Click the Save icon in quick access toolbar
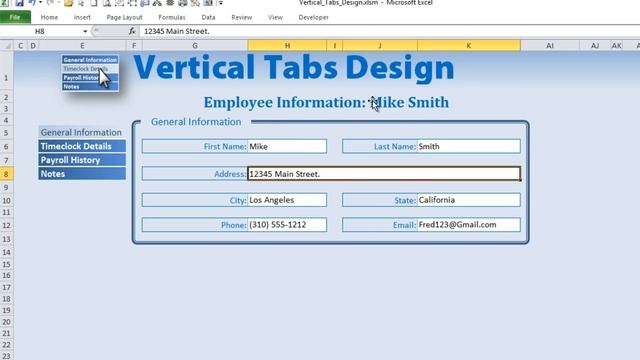Screen dimensions: 640x360 (x=19, y=3)
